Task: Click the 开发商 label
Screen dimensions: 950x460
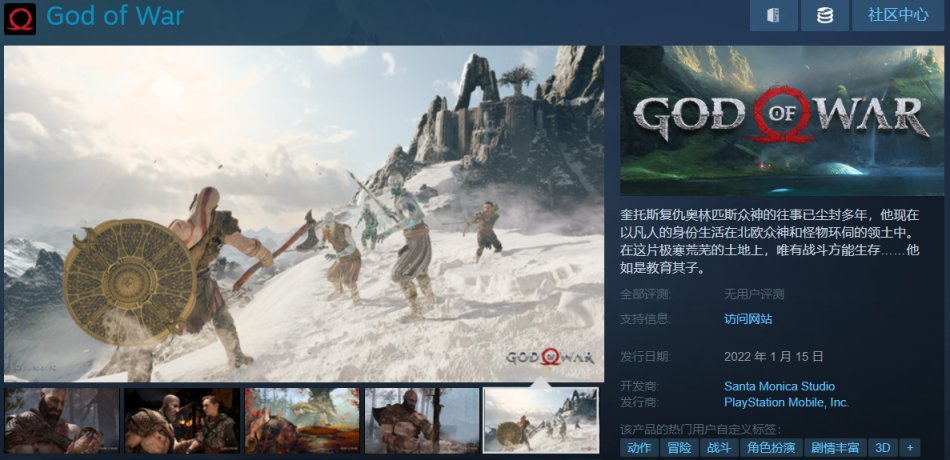Action: pos(639,387)
